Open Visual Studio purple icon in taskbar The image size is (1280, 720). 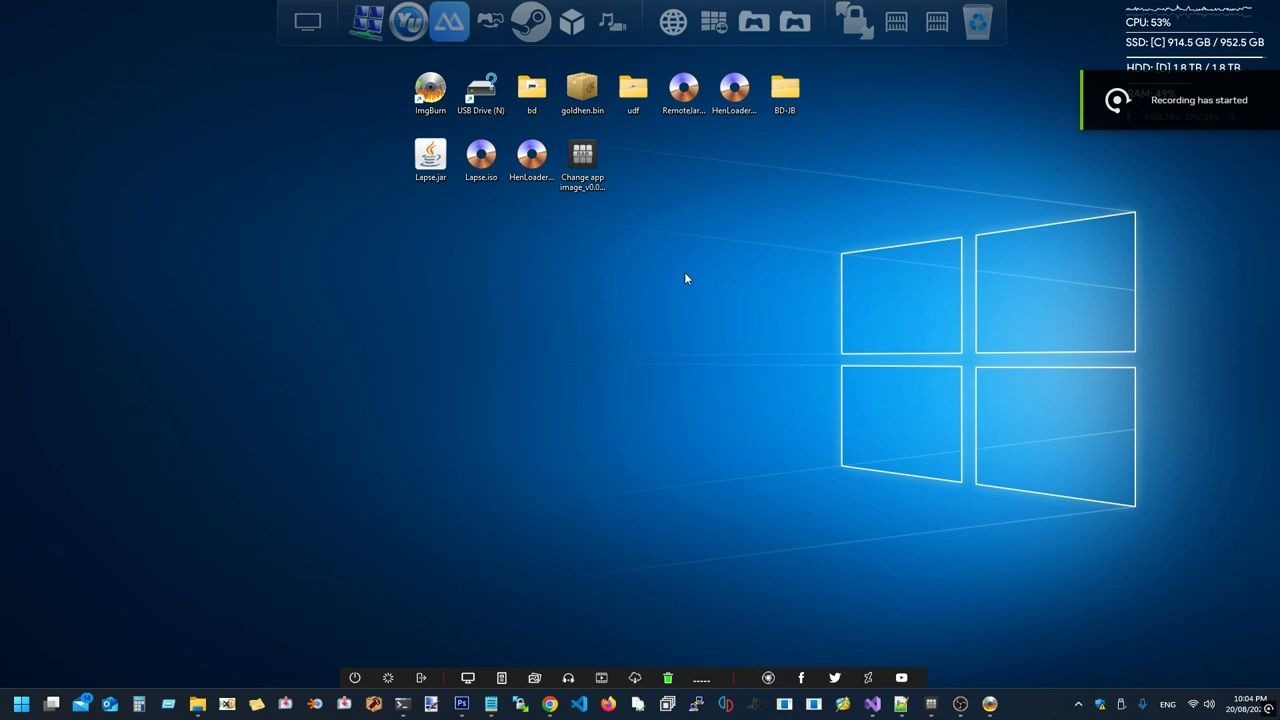[872, 704]
